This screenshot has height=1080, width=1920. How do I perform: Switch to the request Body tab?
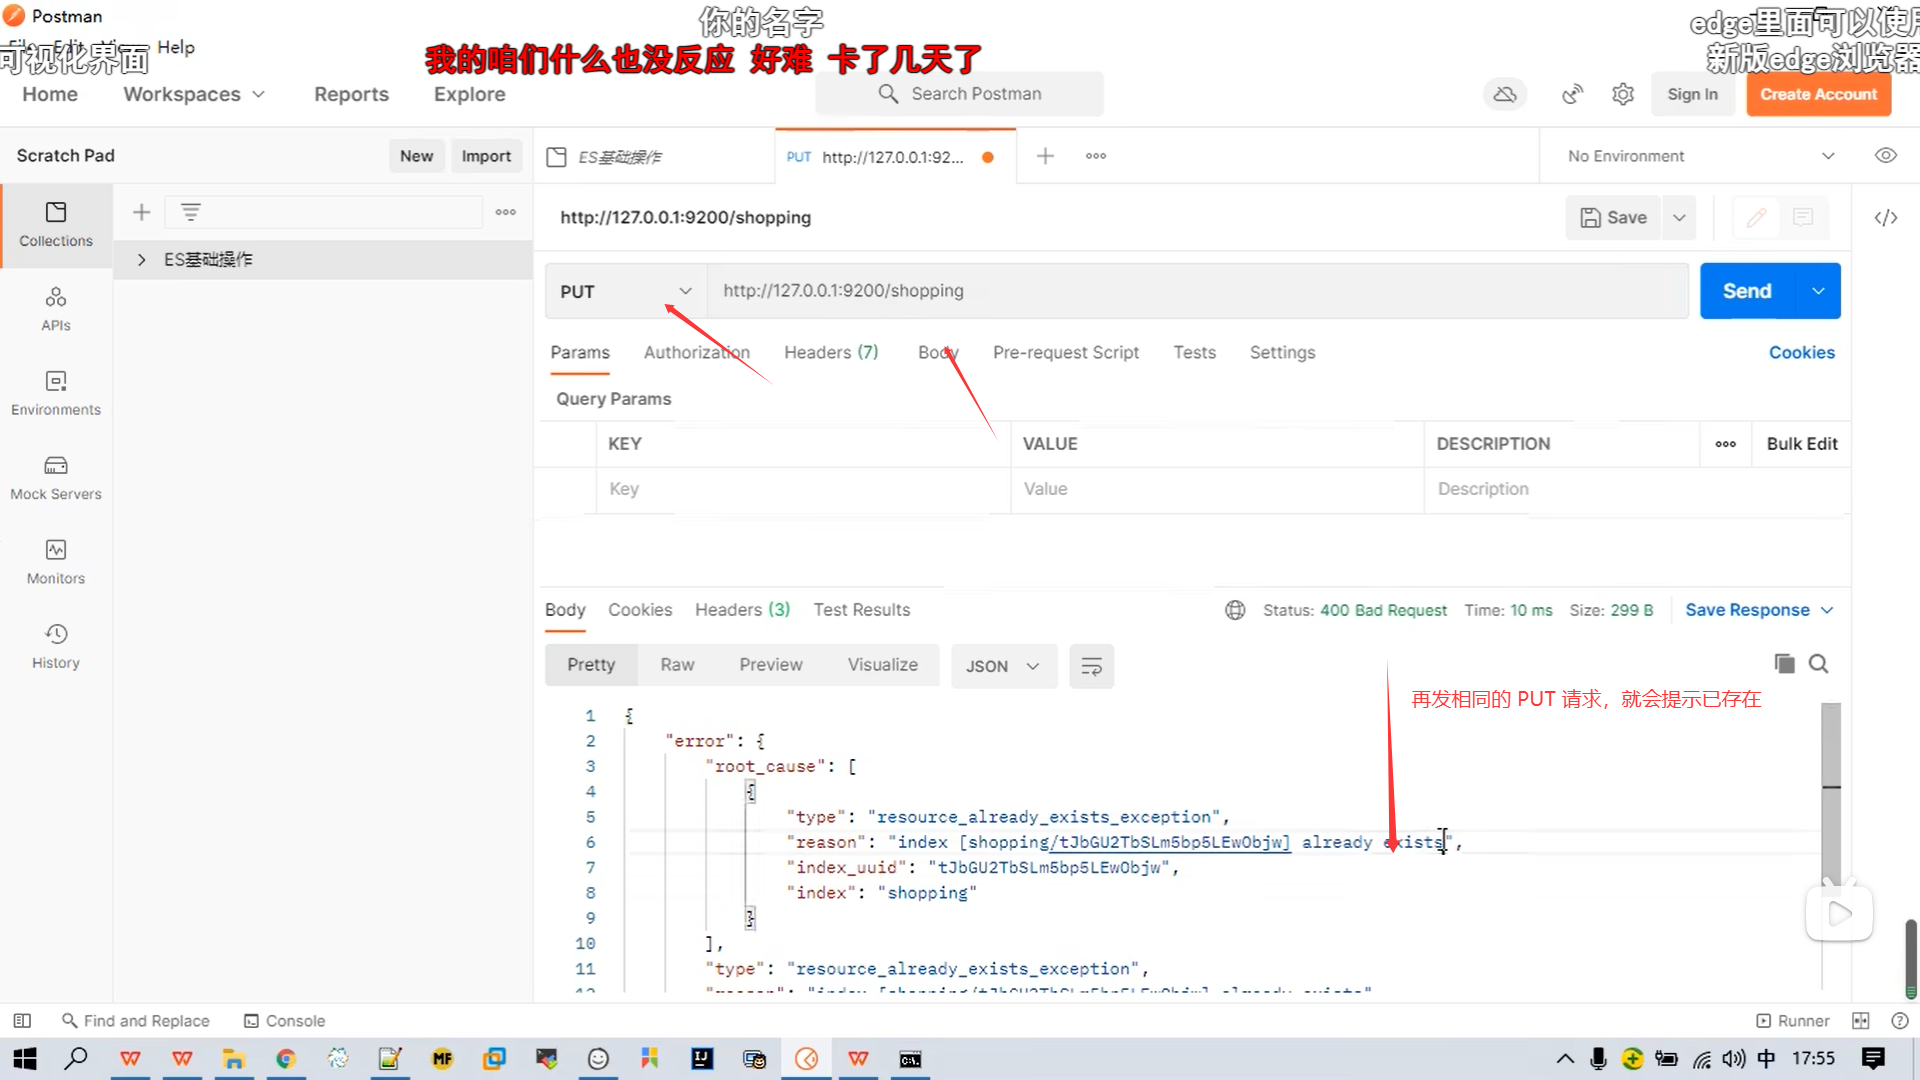click(937, 352)
